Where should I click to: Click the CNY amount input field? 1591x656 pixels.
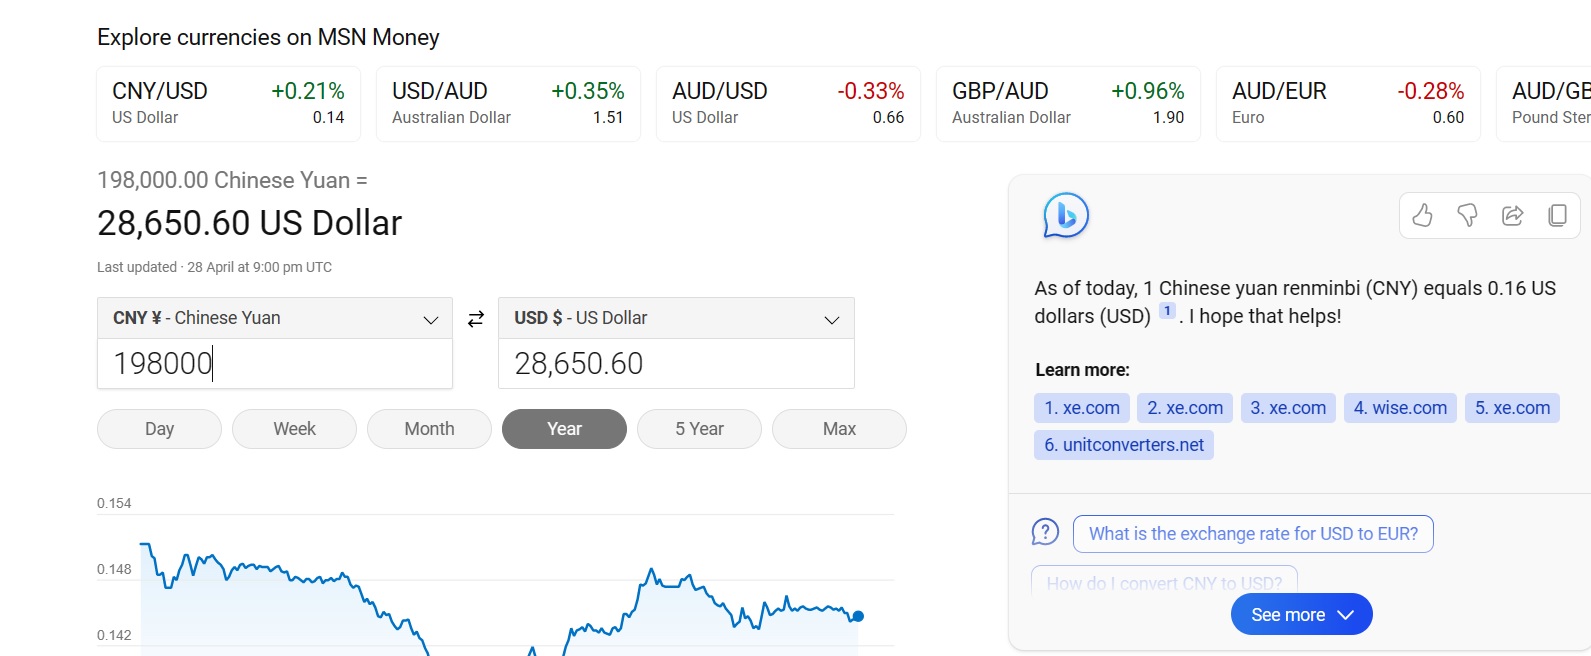[x=275, y=363]
